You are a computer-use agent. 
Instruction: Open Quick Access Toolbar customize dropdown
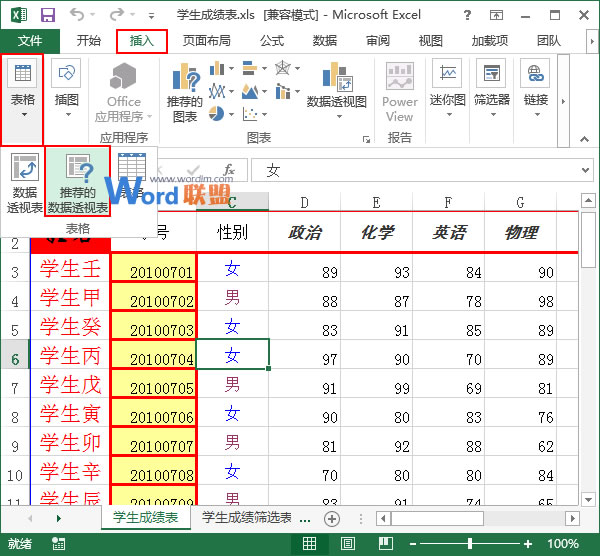[152, 16]
